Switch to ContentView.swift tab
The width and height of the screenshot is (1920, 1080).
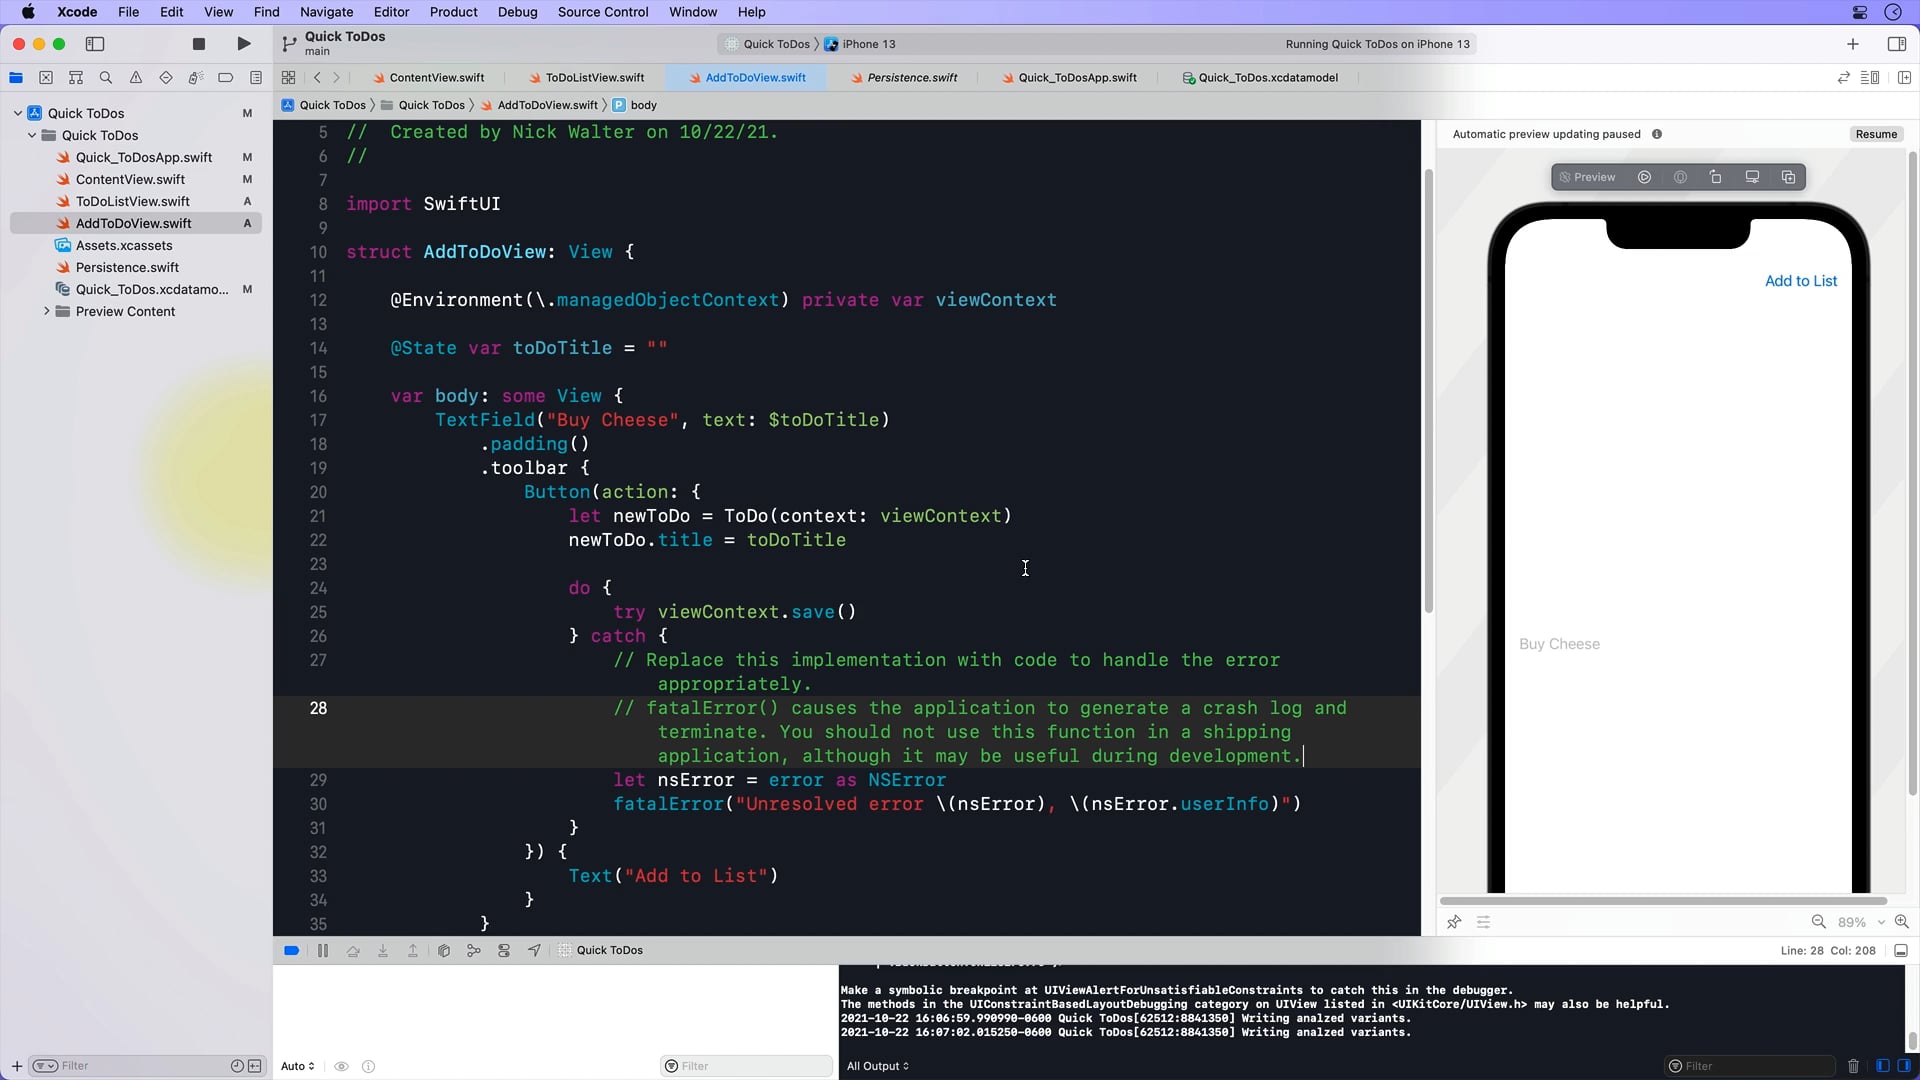click(428, 77)
